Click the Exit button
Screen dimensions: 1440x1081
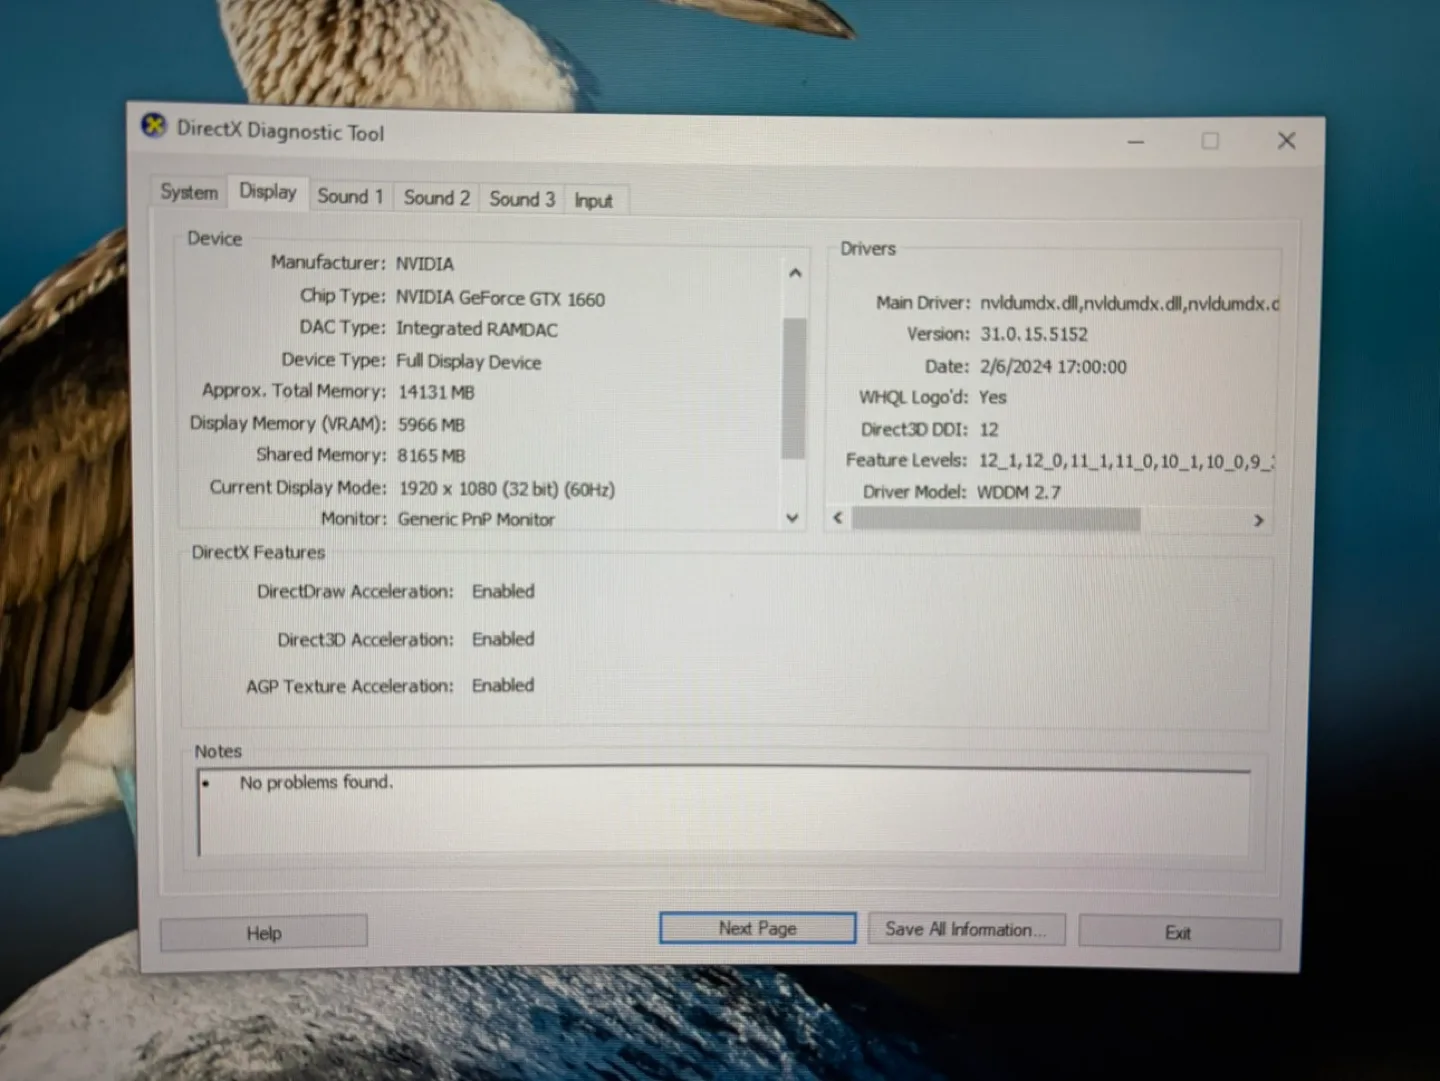[x=1178, y=931]
